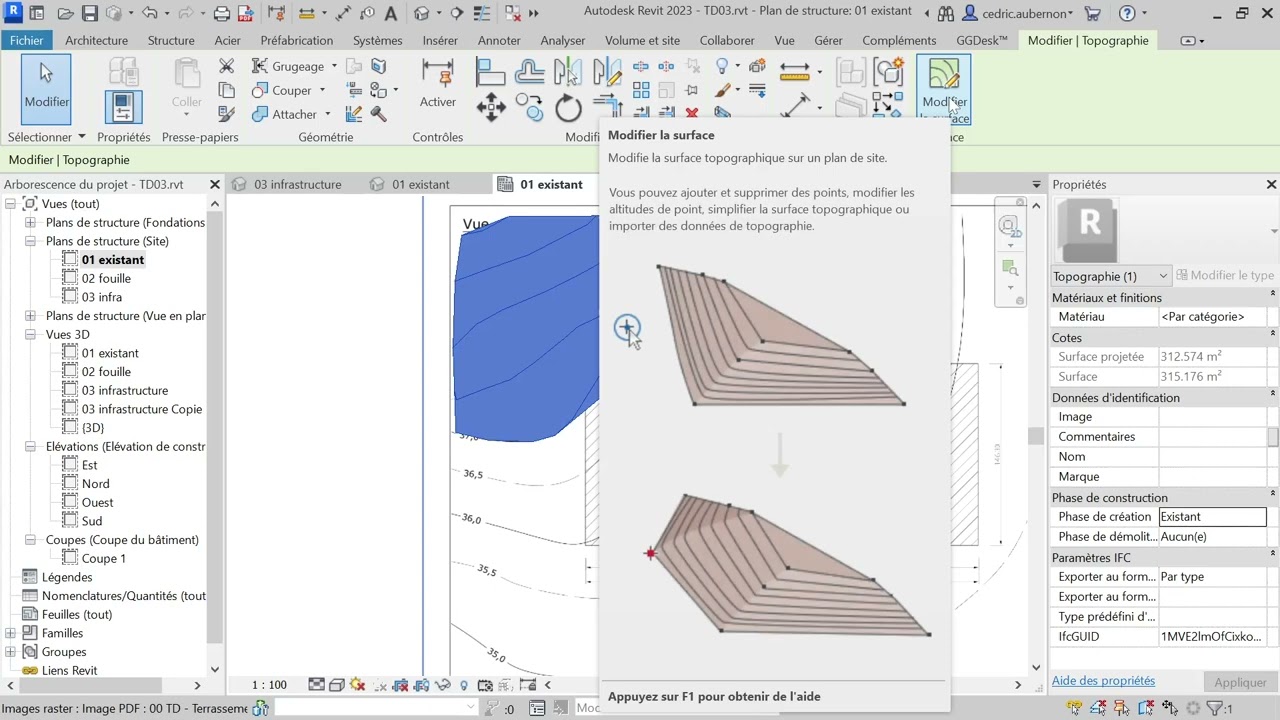Export to PDF from the quick access toolbar
The width and height of the screenshot is (1280, 720).
pyautogui.click(x=245, y=14)
